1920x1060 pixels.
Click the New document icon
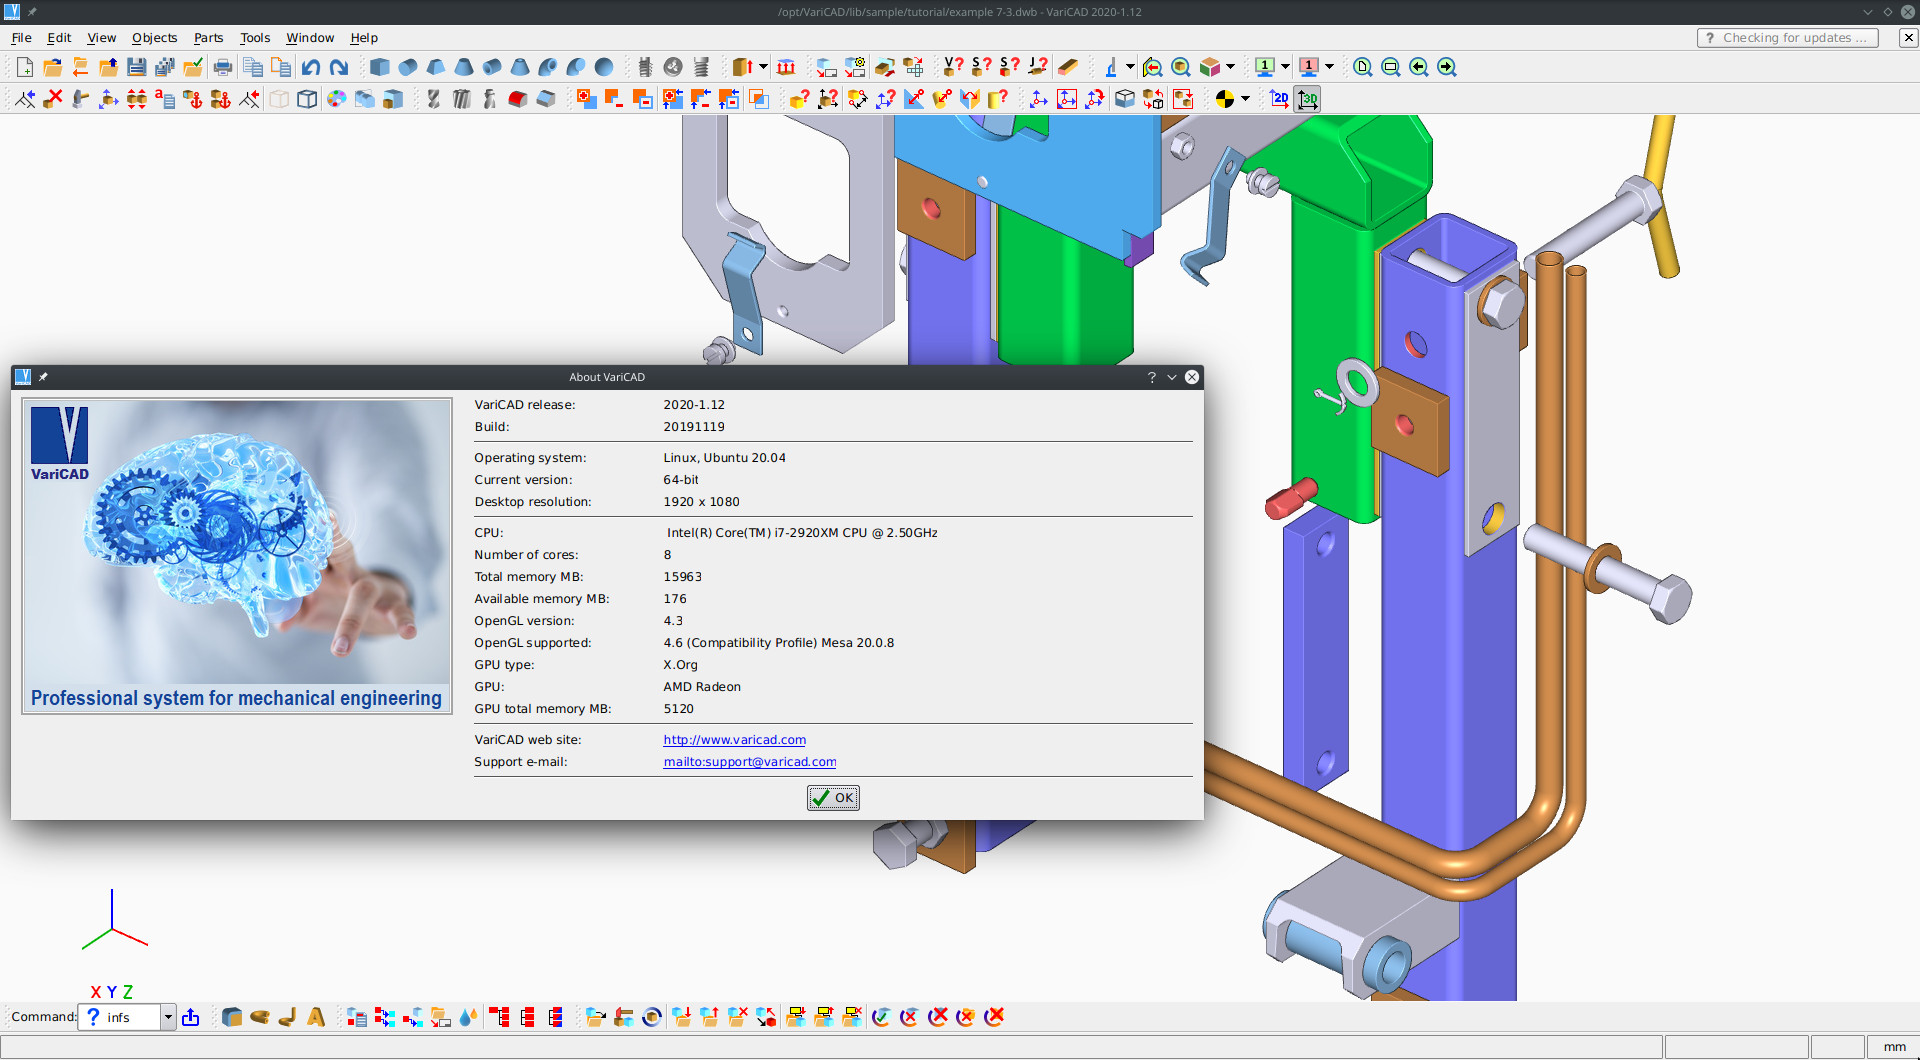click(25, 67)
